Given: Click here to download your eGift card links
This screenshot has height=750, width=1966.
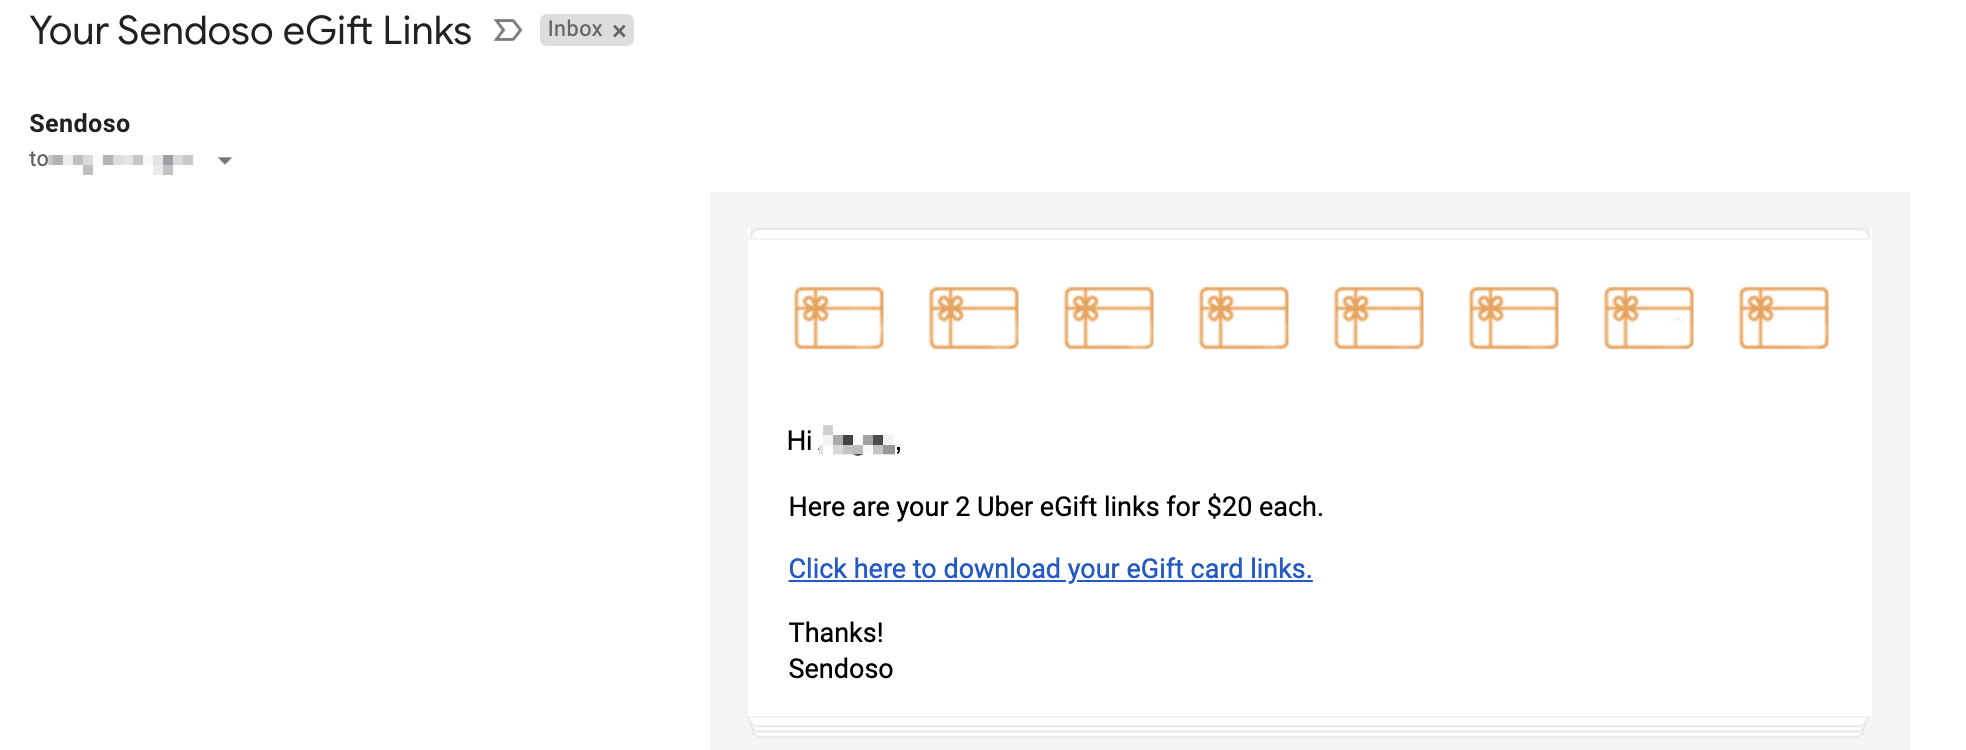Looking at the screenshot, I should 1050,568.
